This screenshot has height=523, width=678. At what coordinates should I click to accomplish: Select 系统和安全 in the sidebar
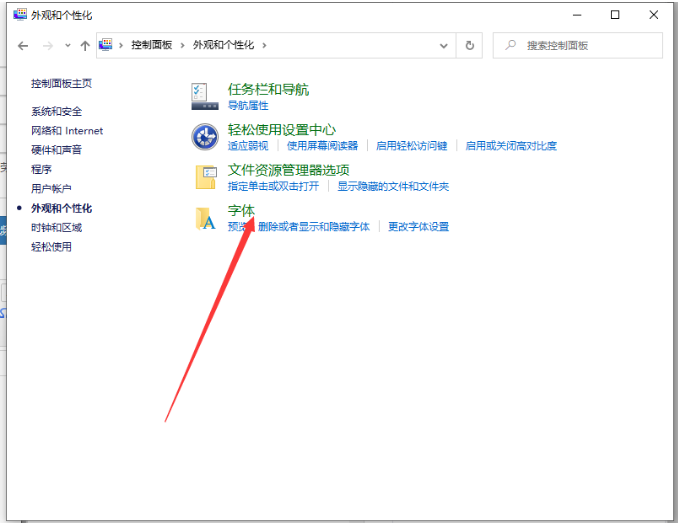[56, 111]
